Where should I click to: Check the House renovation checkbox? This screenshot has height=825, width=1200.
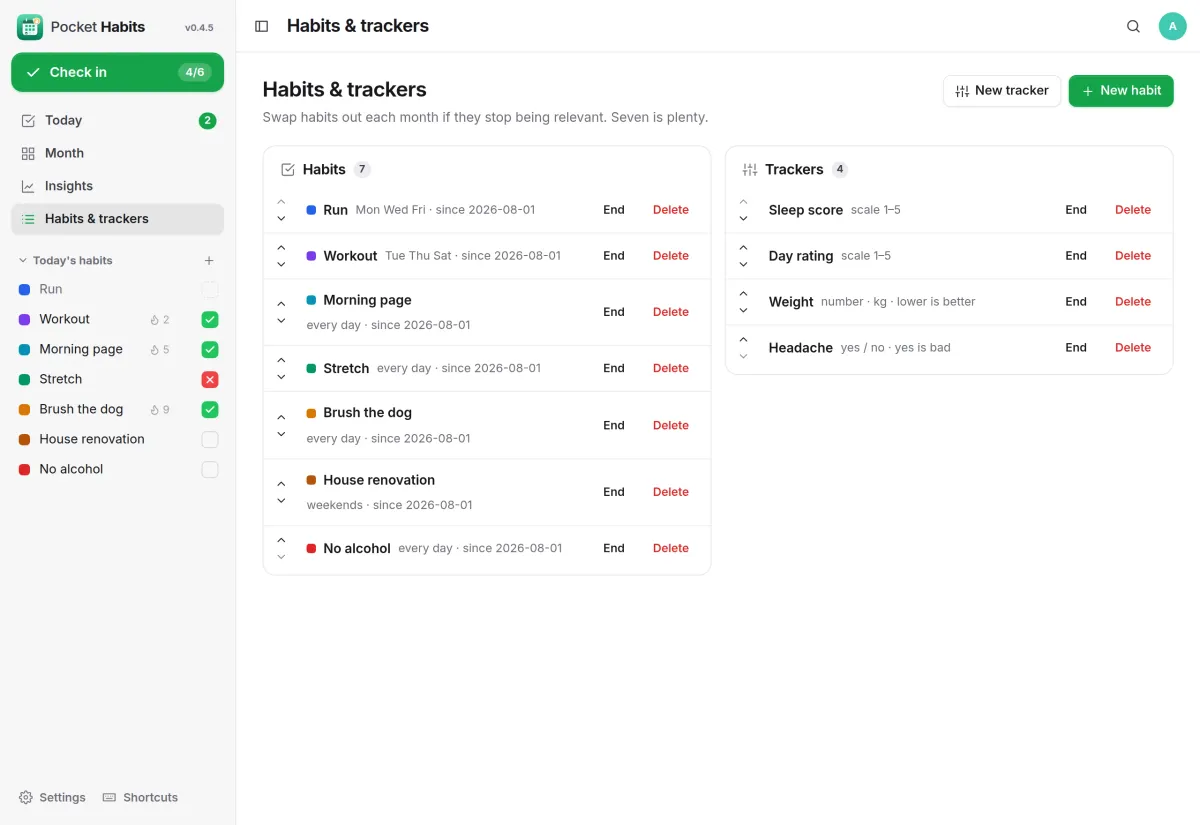(210, 440)
